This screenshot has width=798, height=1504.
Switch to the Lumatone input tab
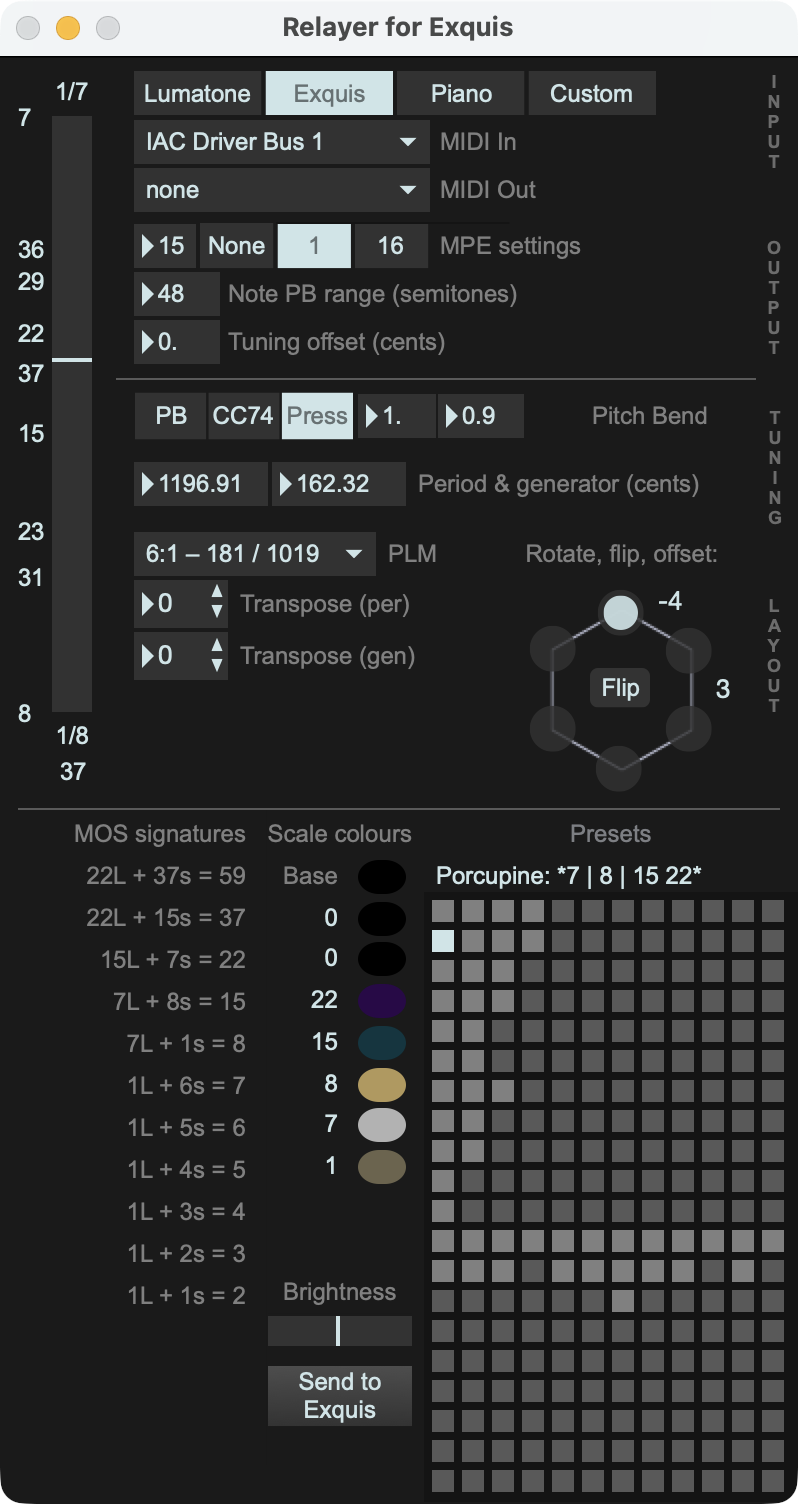(197, 94)
